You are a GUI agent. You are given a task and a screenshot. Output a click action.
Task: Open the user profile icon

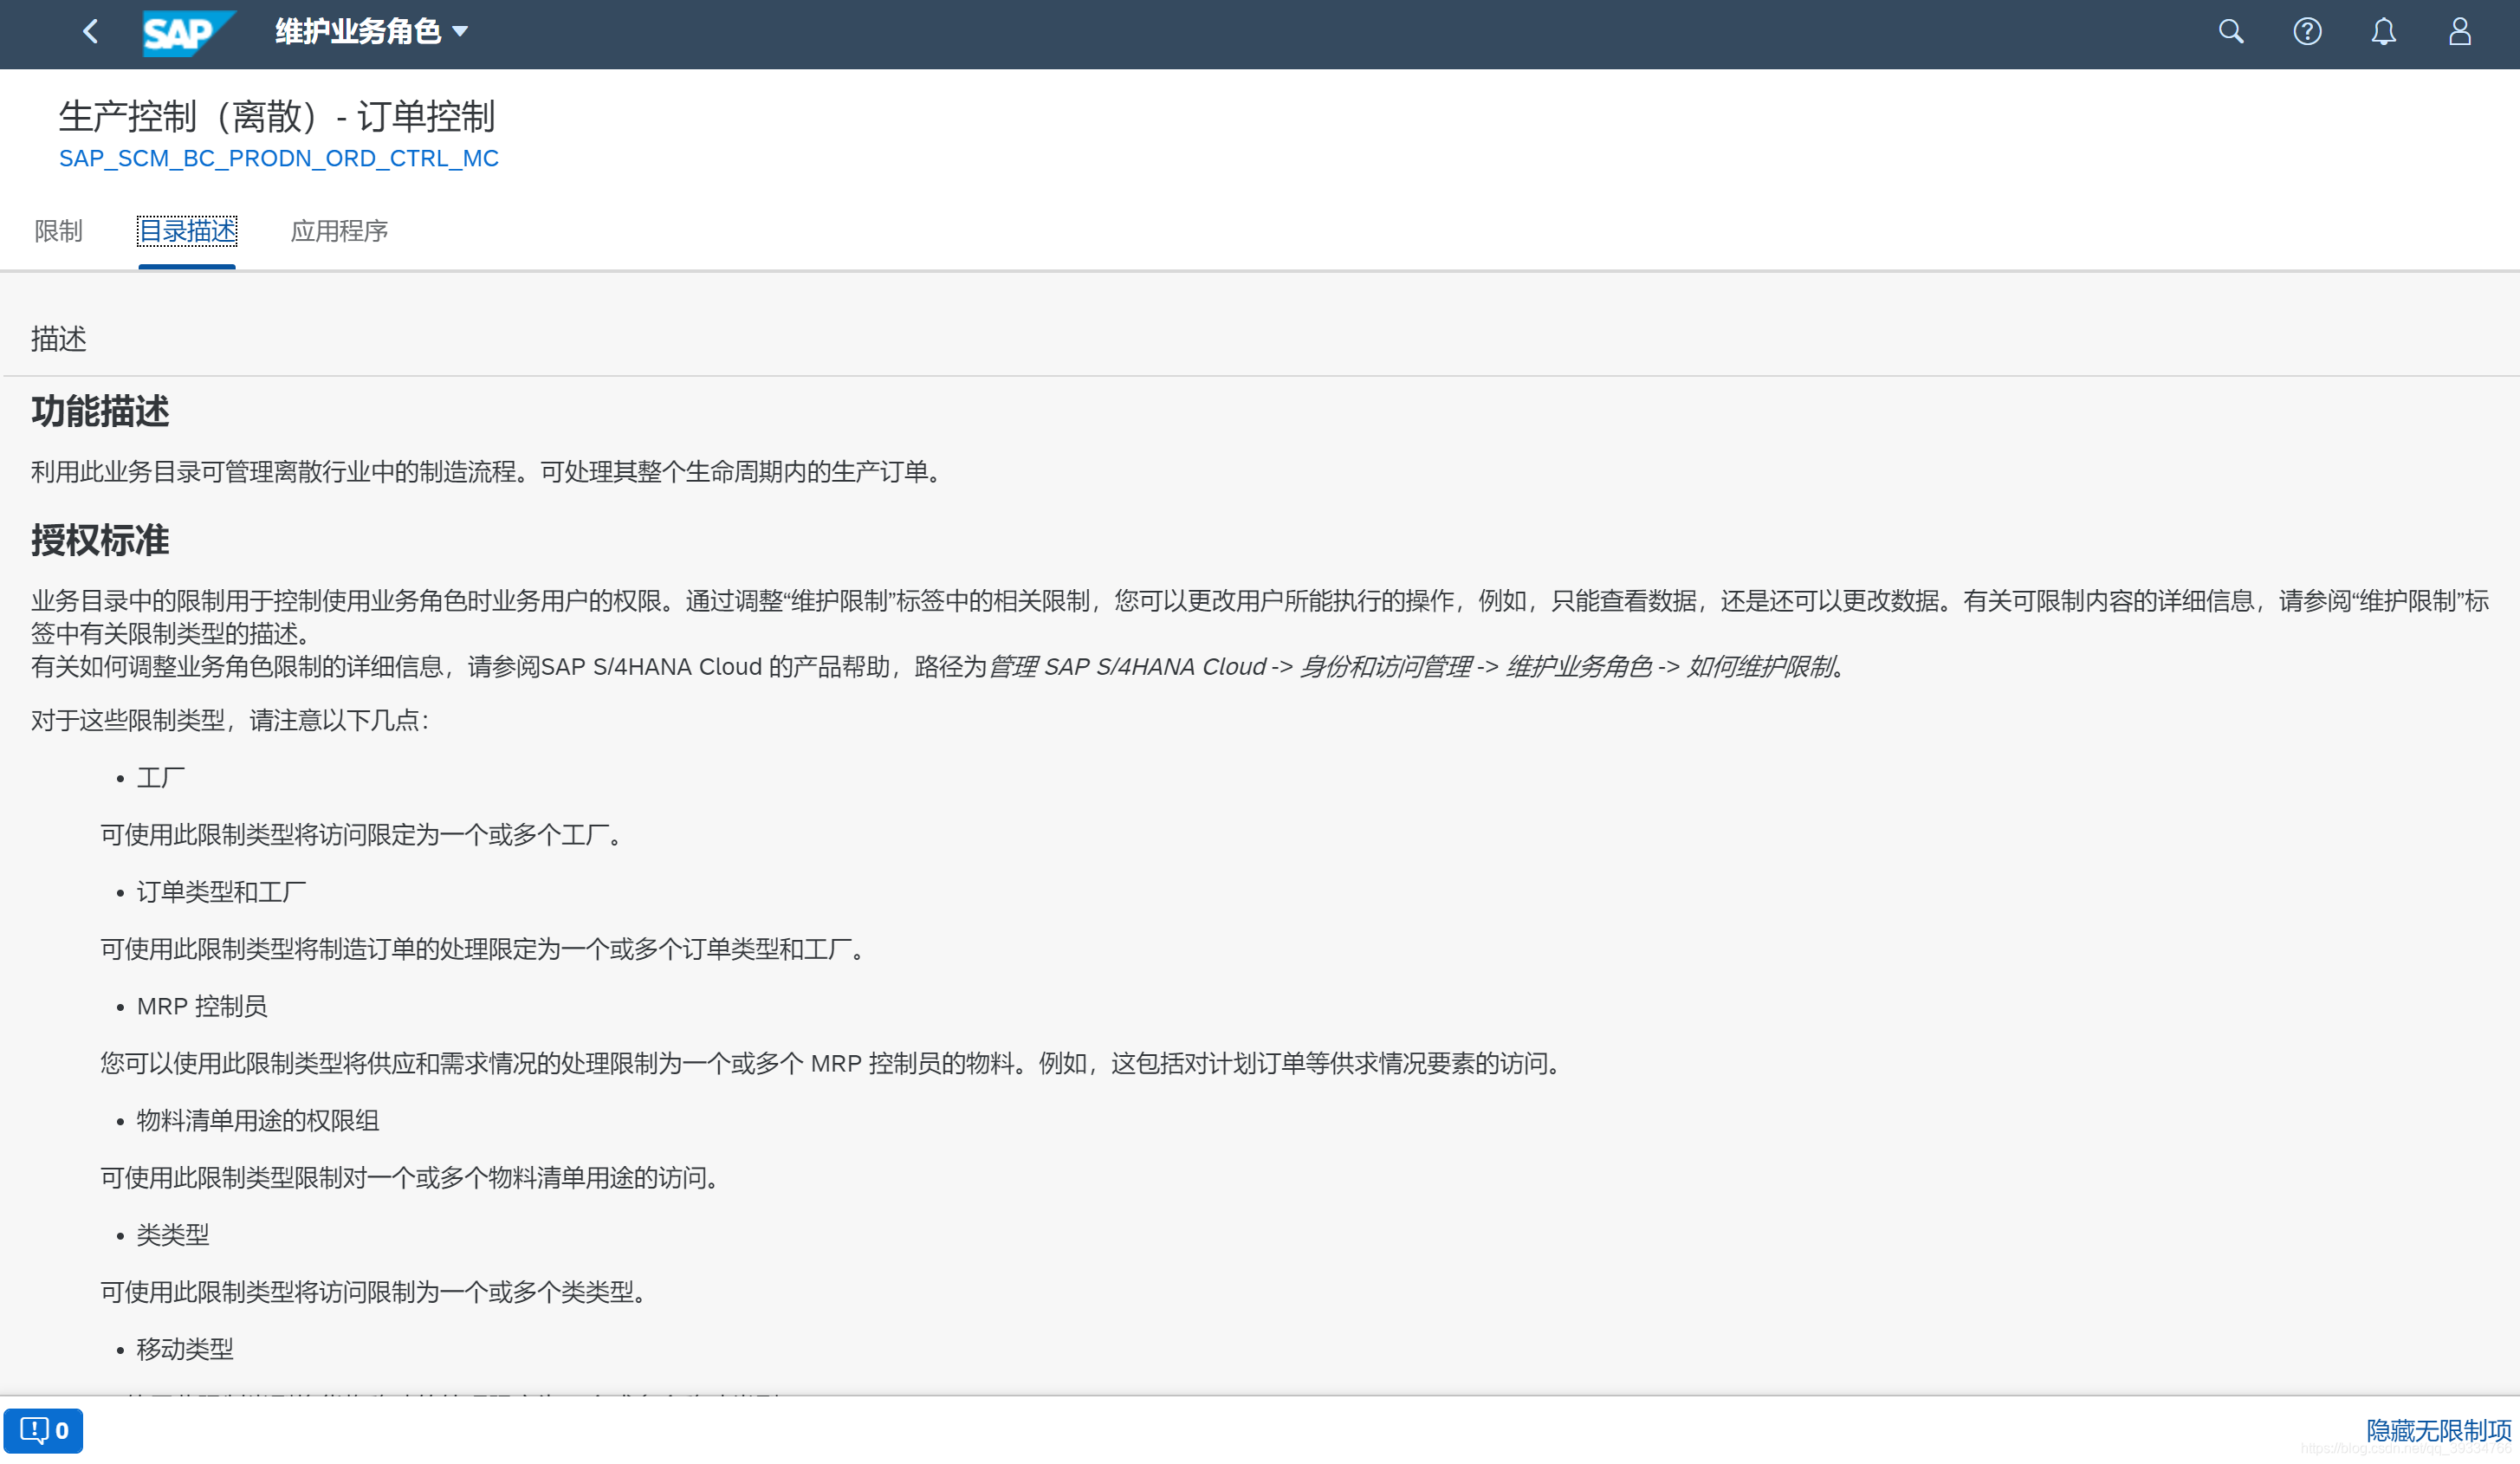[2459, 32]
